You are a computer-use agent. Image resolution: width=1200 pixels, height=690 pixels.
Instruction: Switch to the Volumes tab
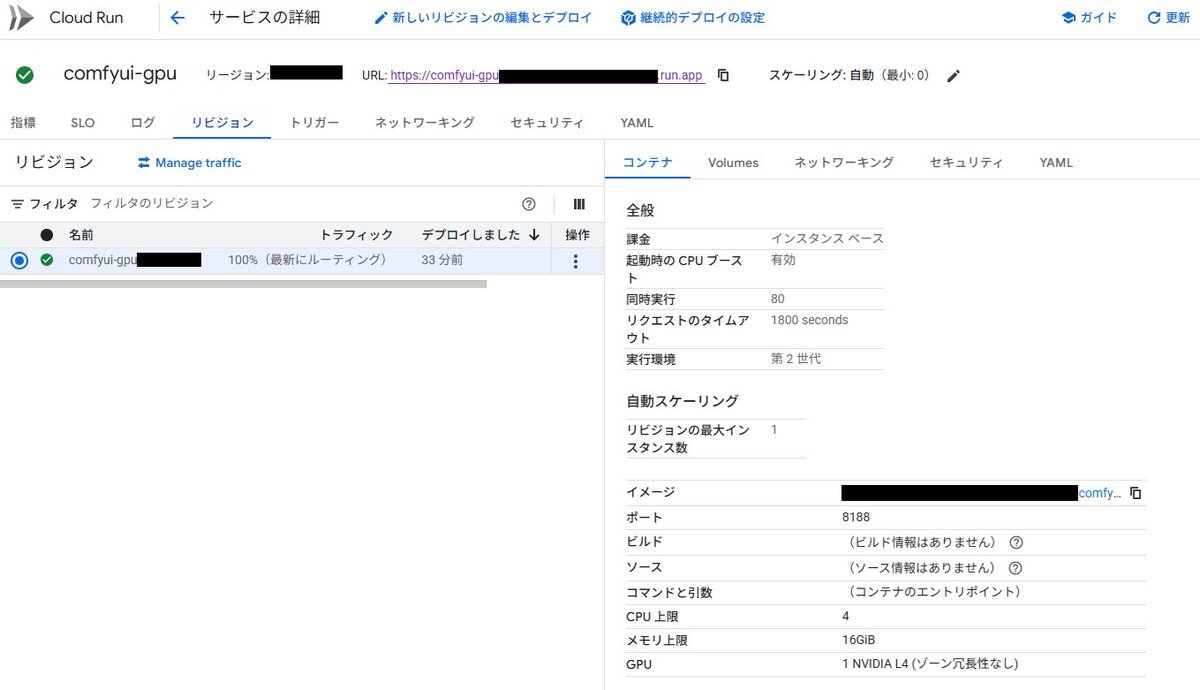[x=733, y=162]
